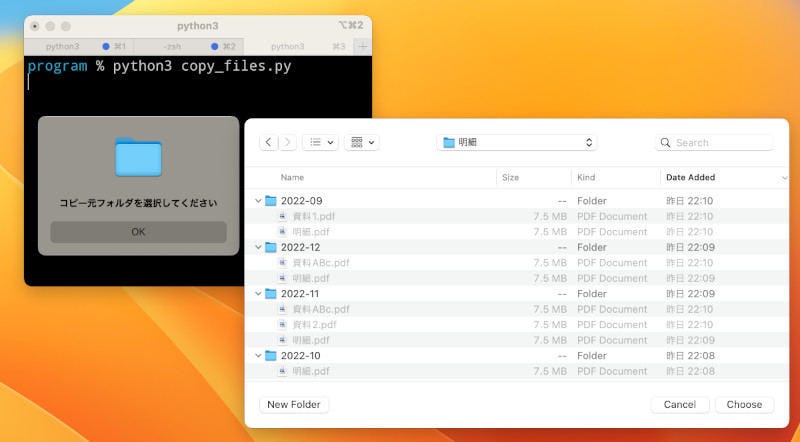This screenshot has height=442, width=800.
Task: Click the Search field in file dialog
Action: pos(715,143)
